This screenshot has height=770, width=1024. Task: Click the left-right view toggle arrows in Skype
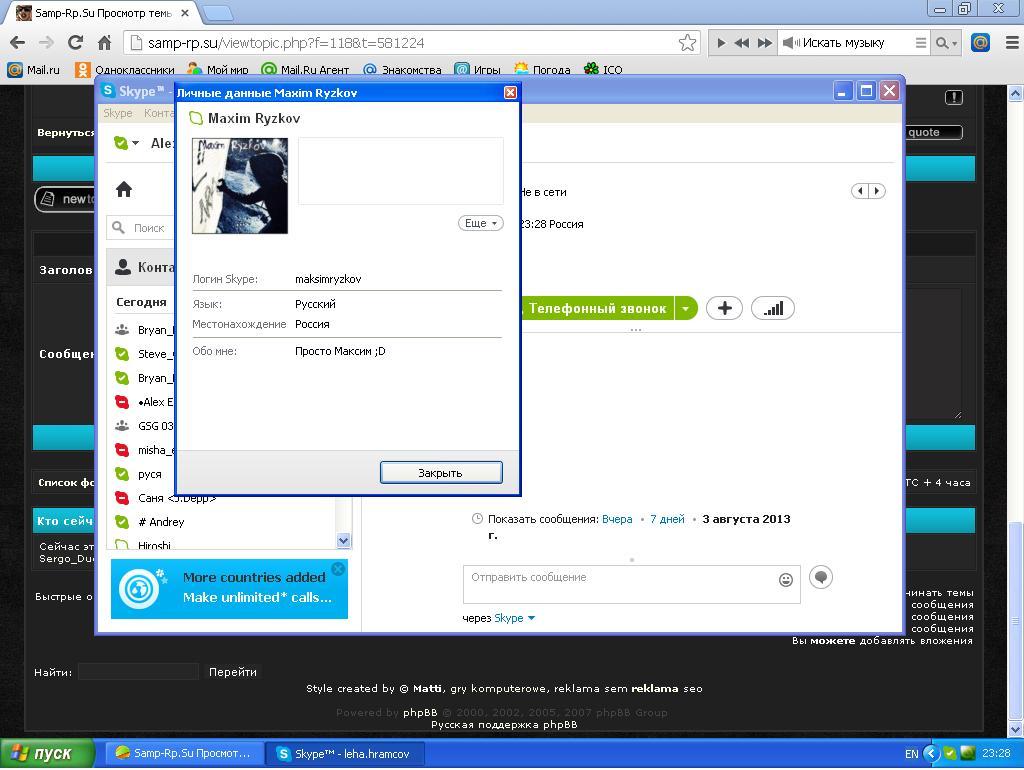pos(869,191)
